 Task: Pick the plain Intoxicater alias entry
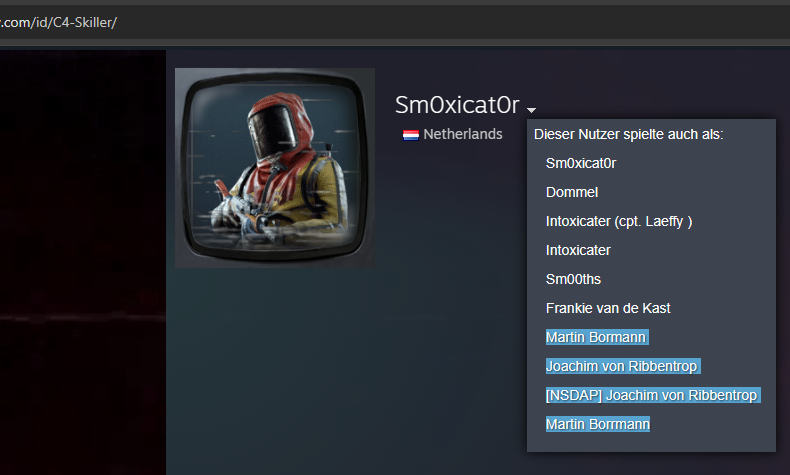coord(578,250)
